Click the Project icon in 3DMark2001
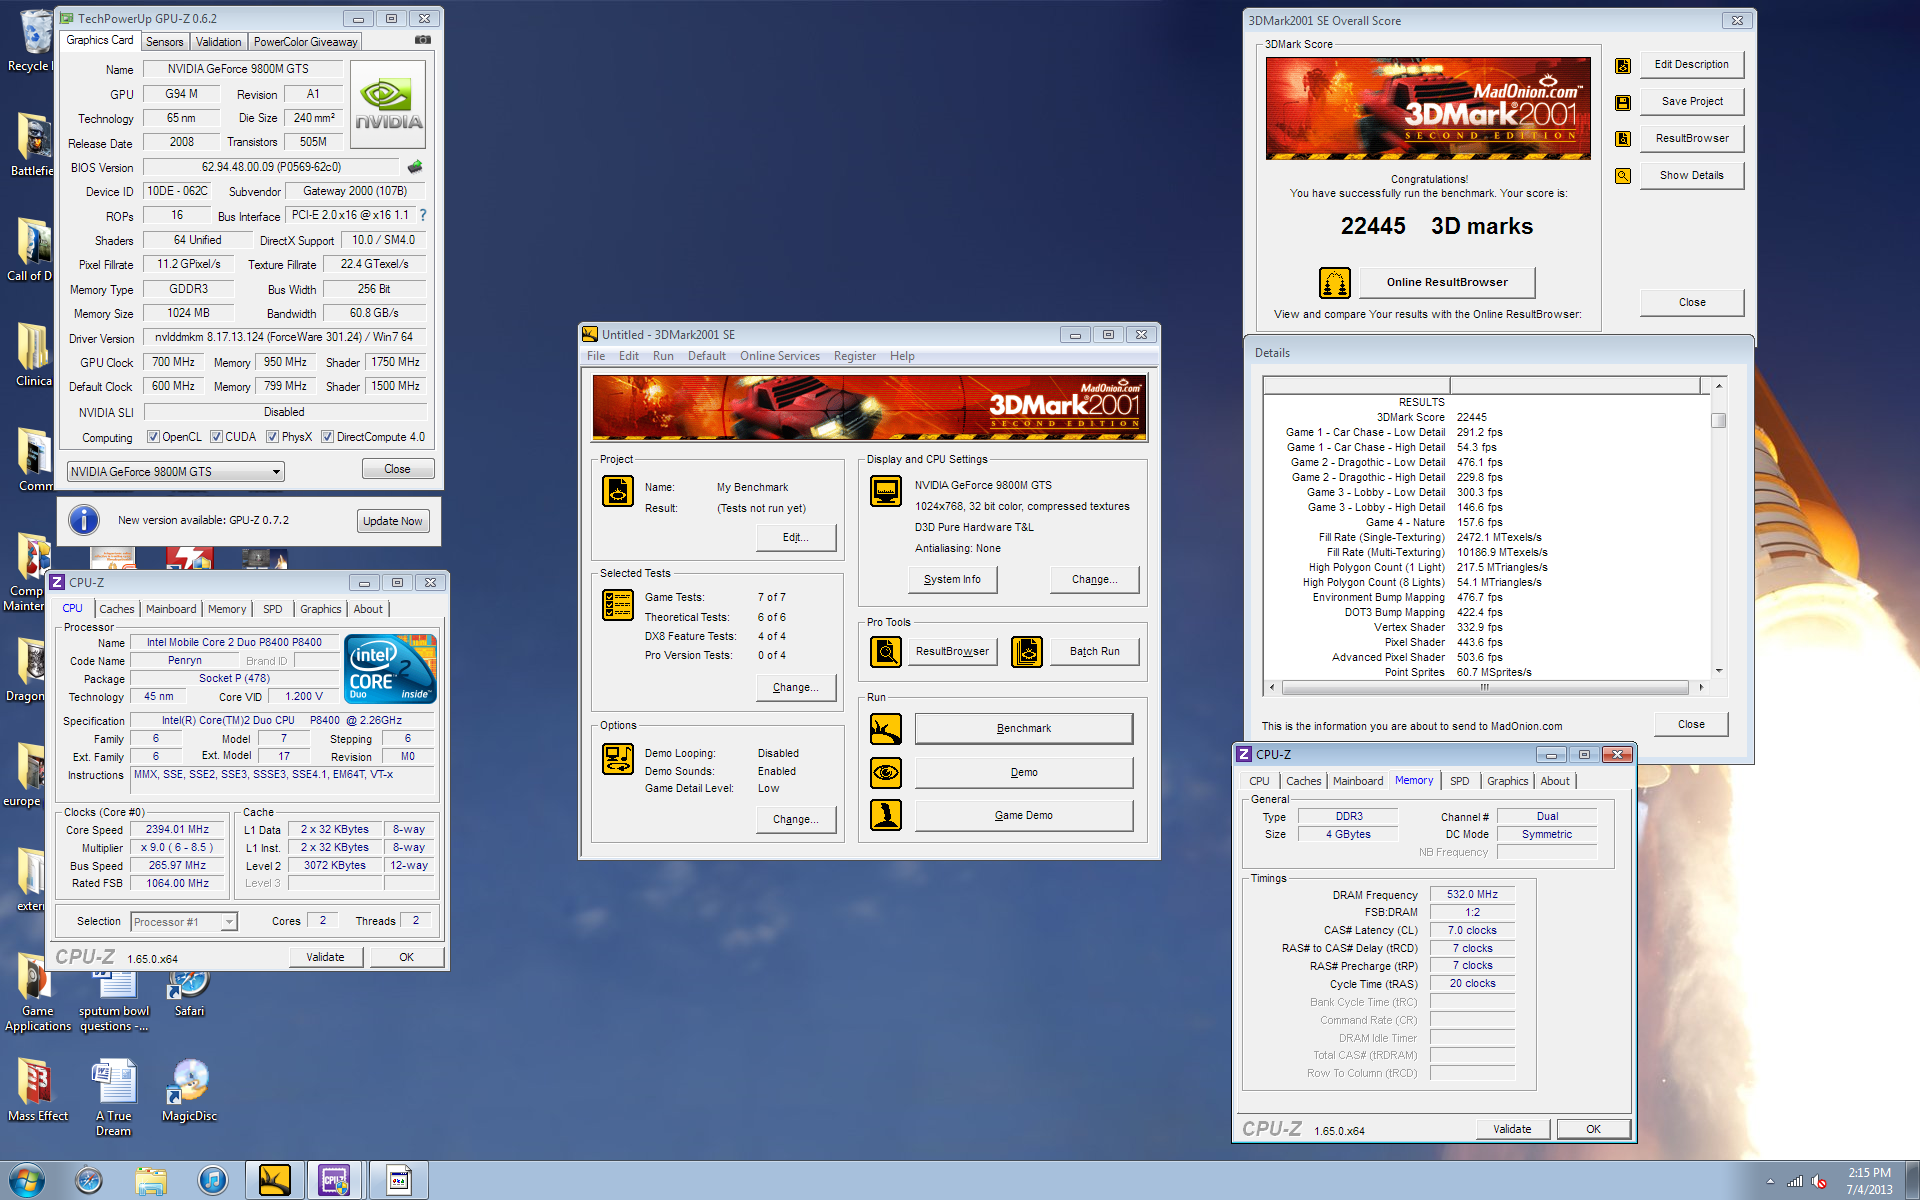Screen dimensions: 1920x1200 pyautogui.click(x=618, y=491)
